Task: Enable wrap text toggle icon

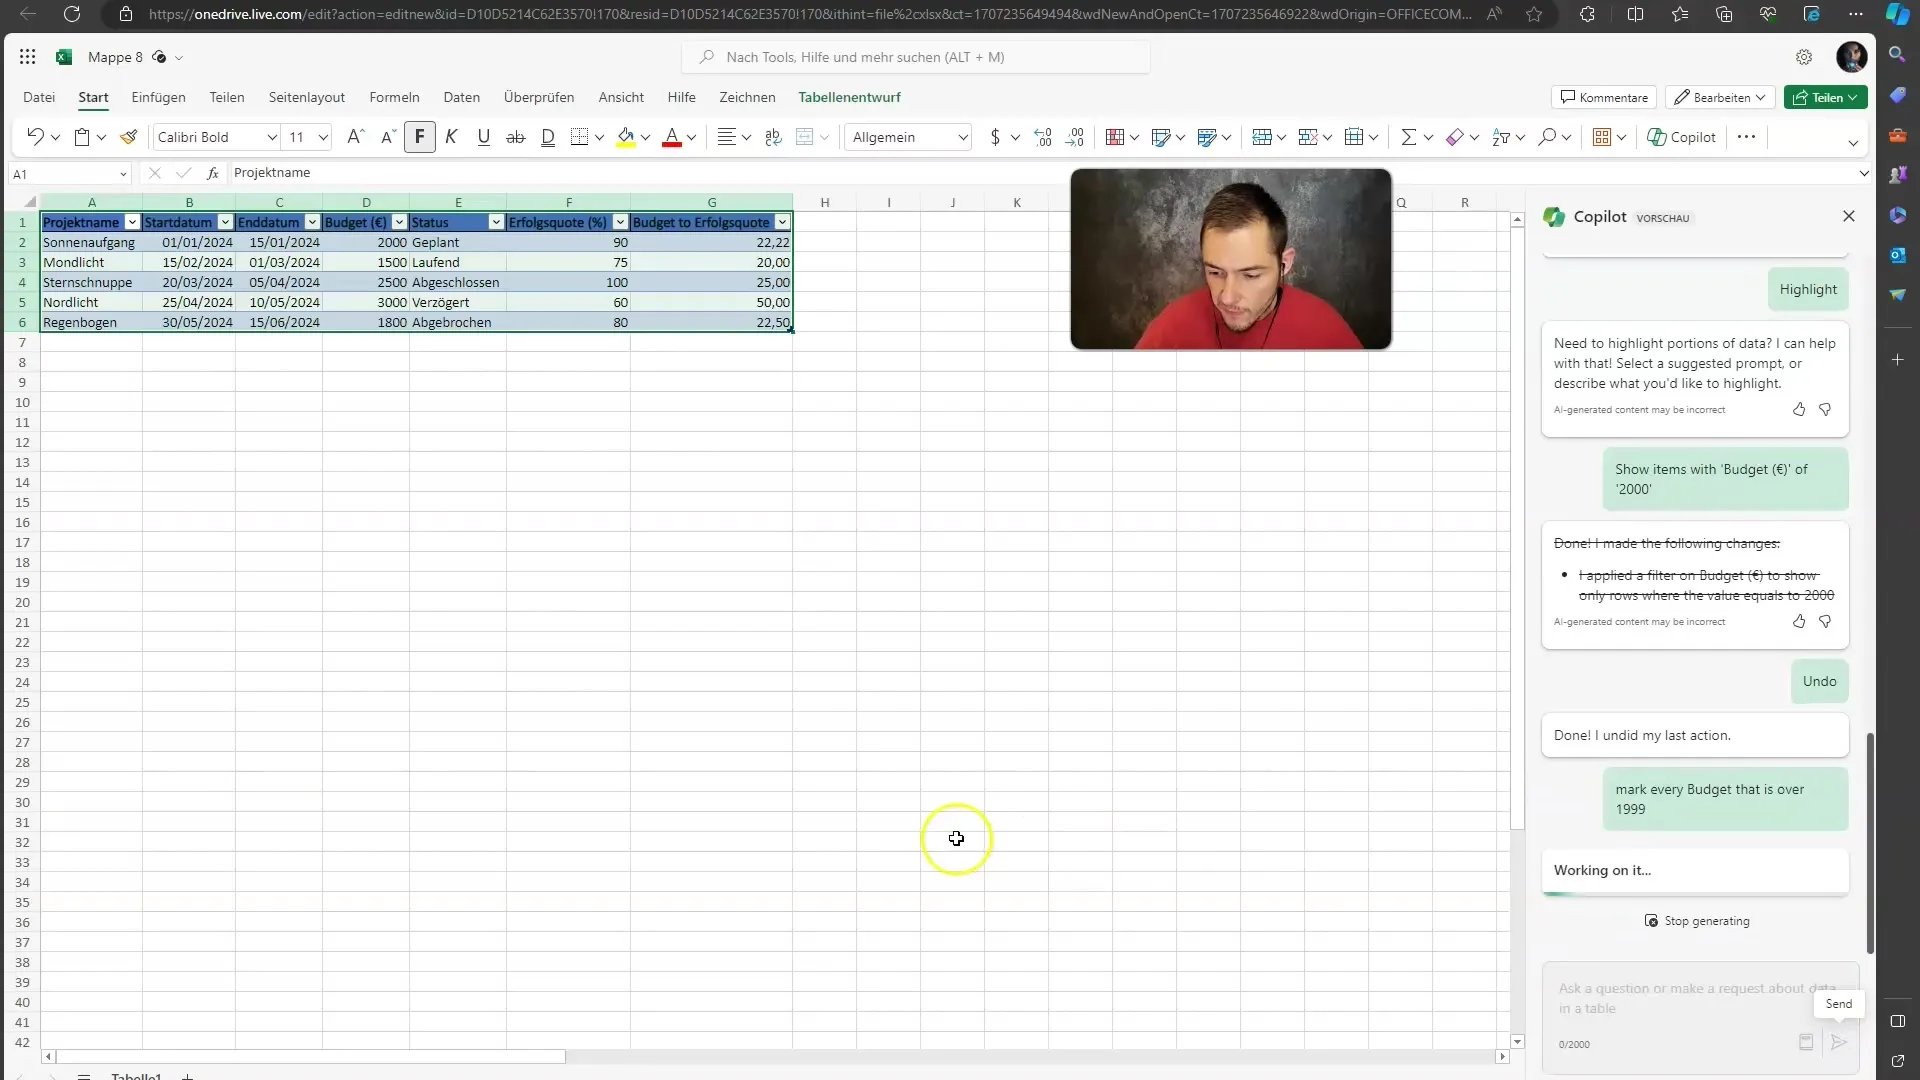Action: [773, 137]
